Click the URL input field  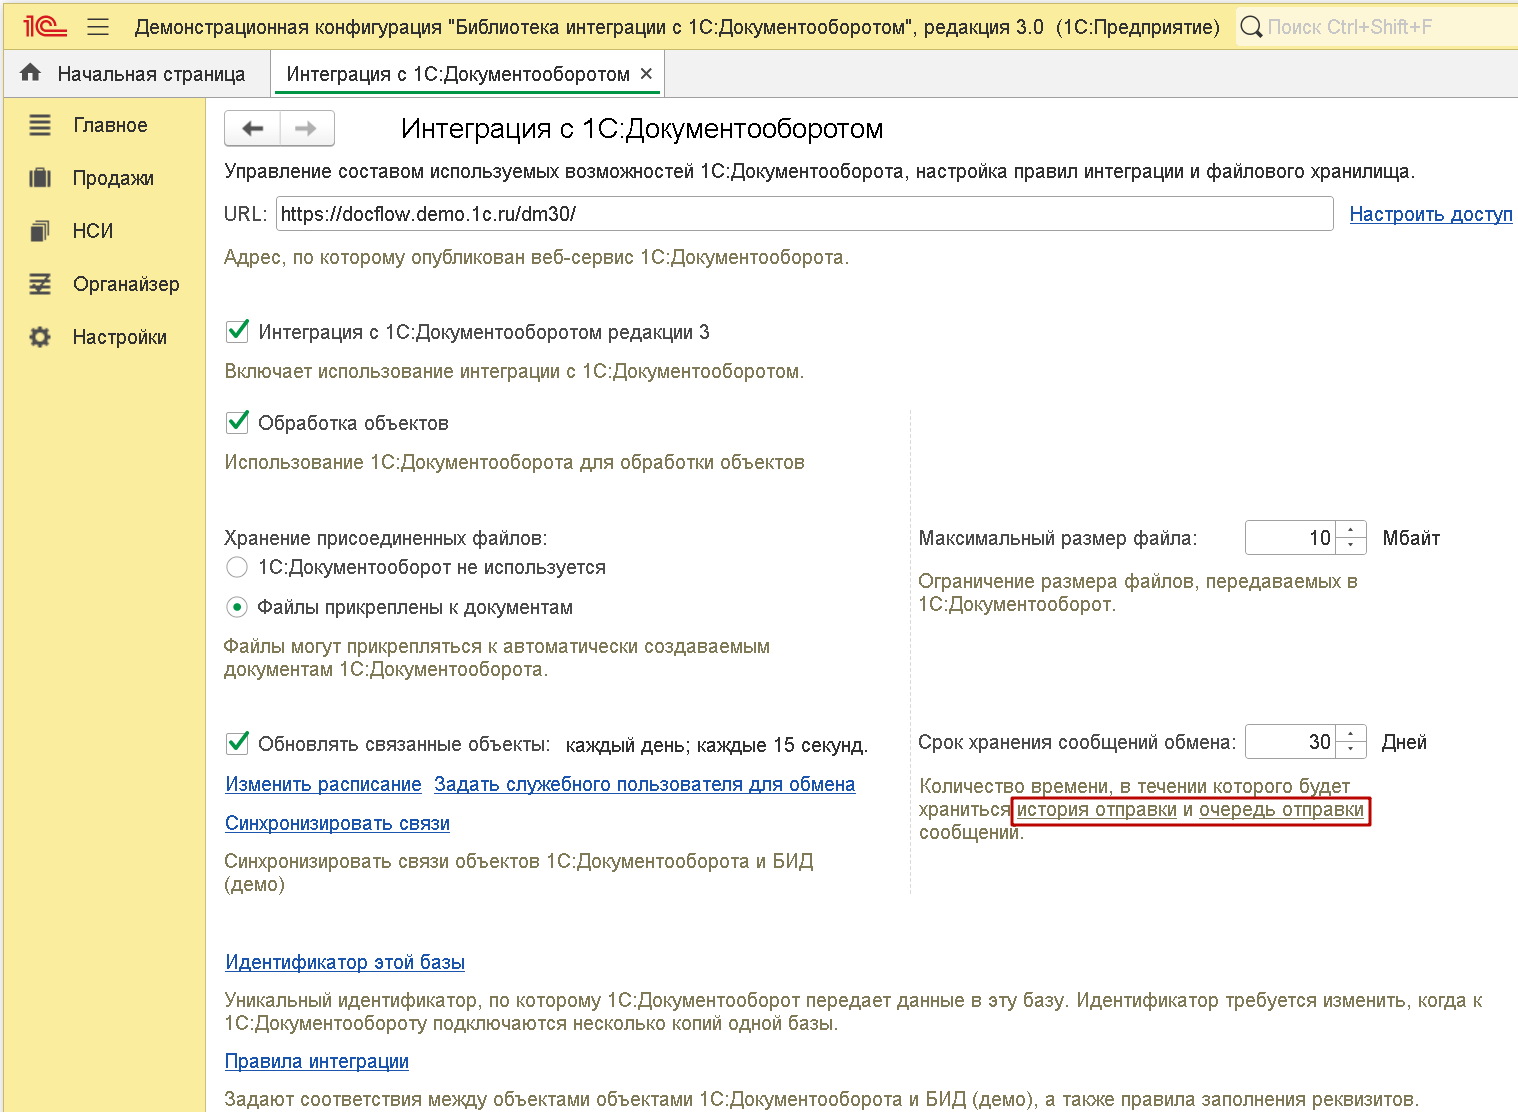pos(805,214)
